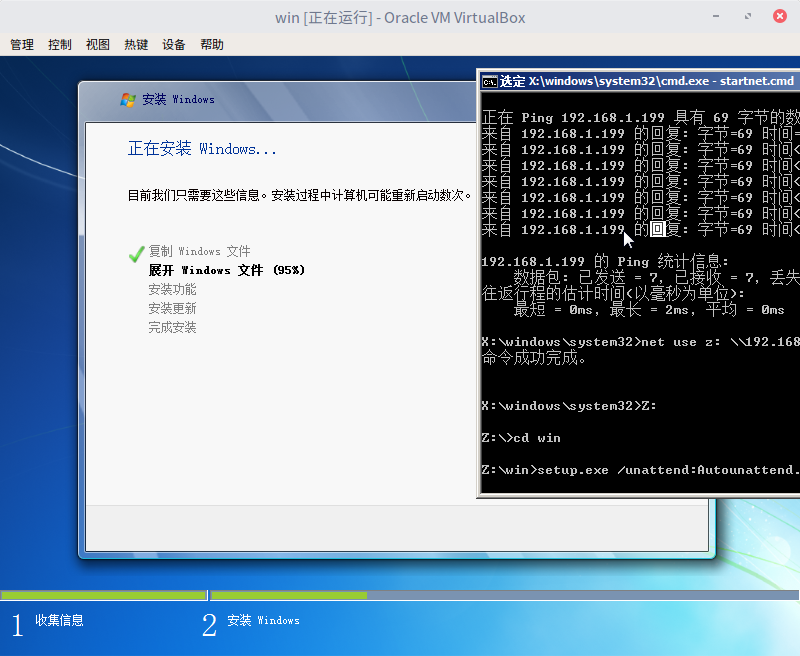Viewport: 800px width, 656px height.
Task: Click the 安装 Windows dialog title
Action: (179, 99)
